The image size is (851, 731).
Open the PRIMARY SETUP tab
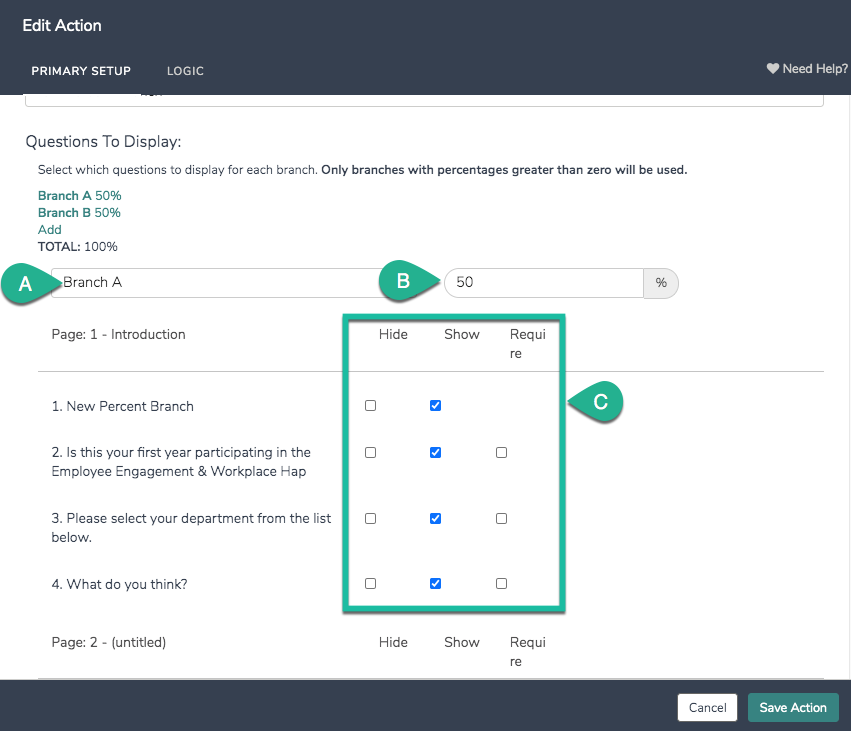[81, 71]
